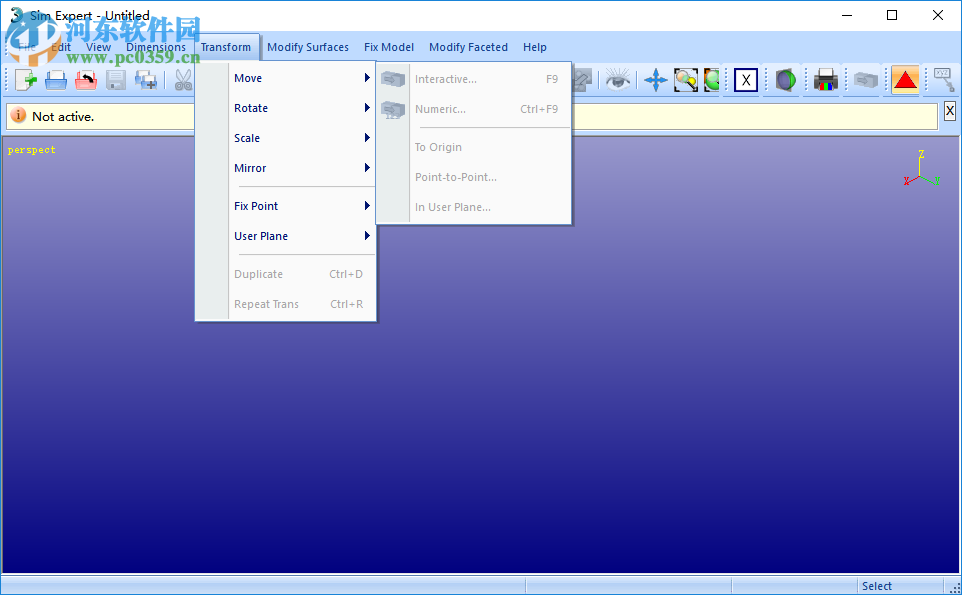Select the New Model icon
Image resolution: width=962 pixels, height=595 pixels.
(24, 80)
